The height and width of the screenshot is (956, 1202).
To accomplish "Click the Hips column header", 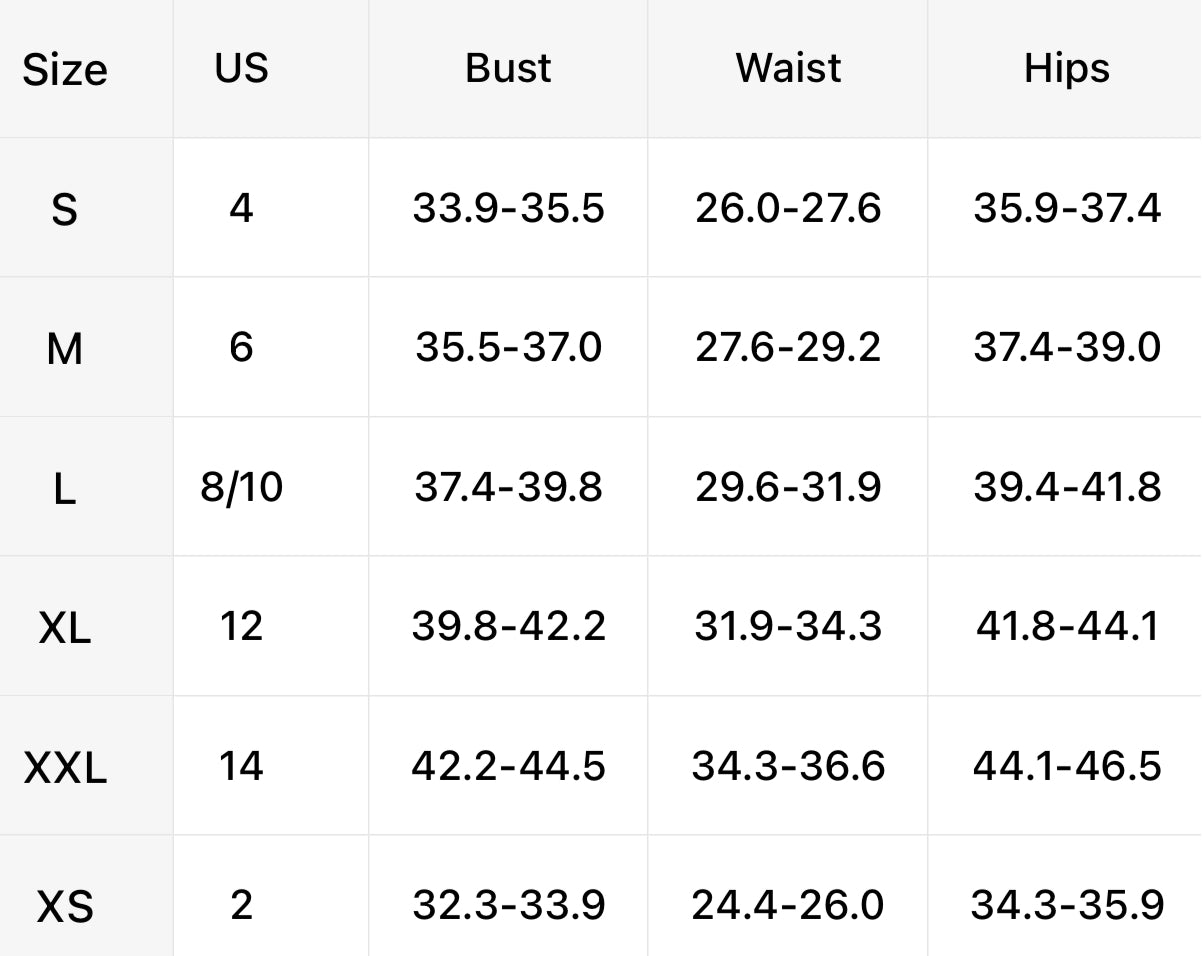I will click(1066, 68).
